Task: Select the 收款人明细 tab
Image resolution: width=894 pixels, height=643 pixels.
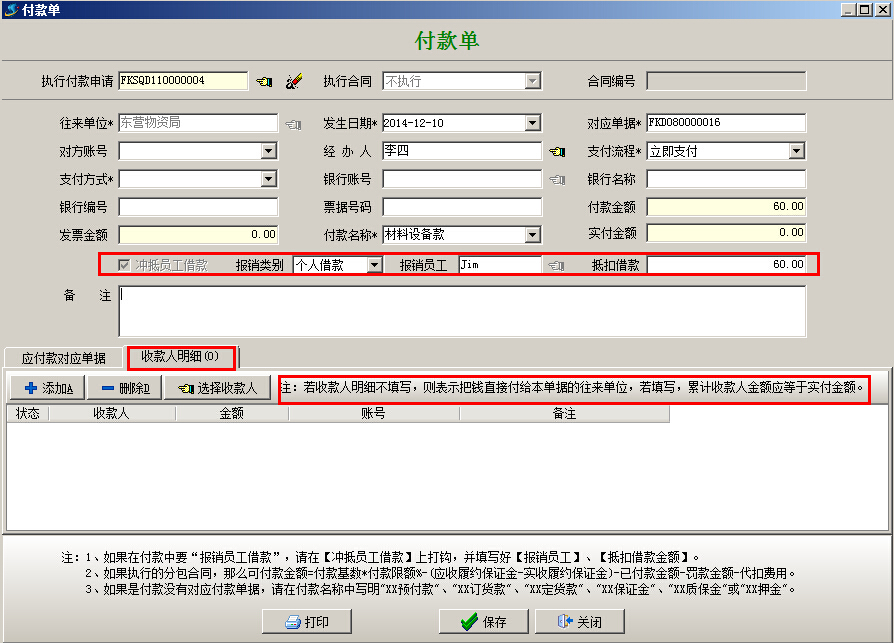Action: click(180, 357)
